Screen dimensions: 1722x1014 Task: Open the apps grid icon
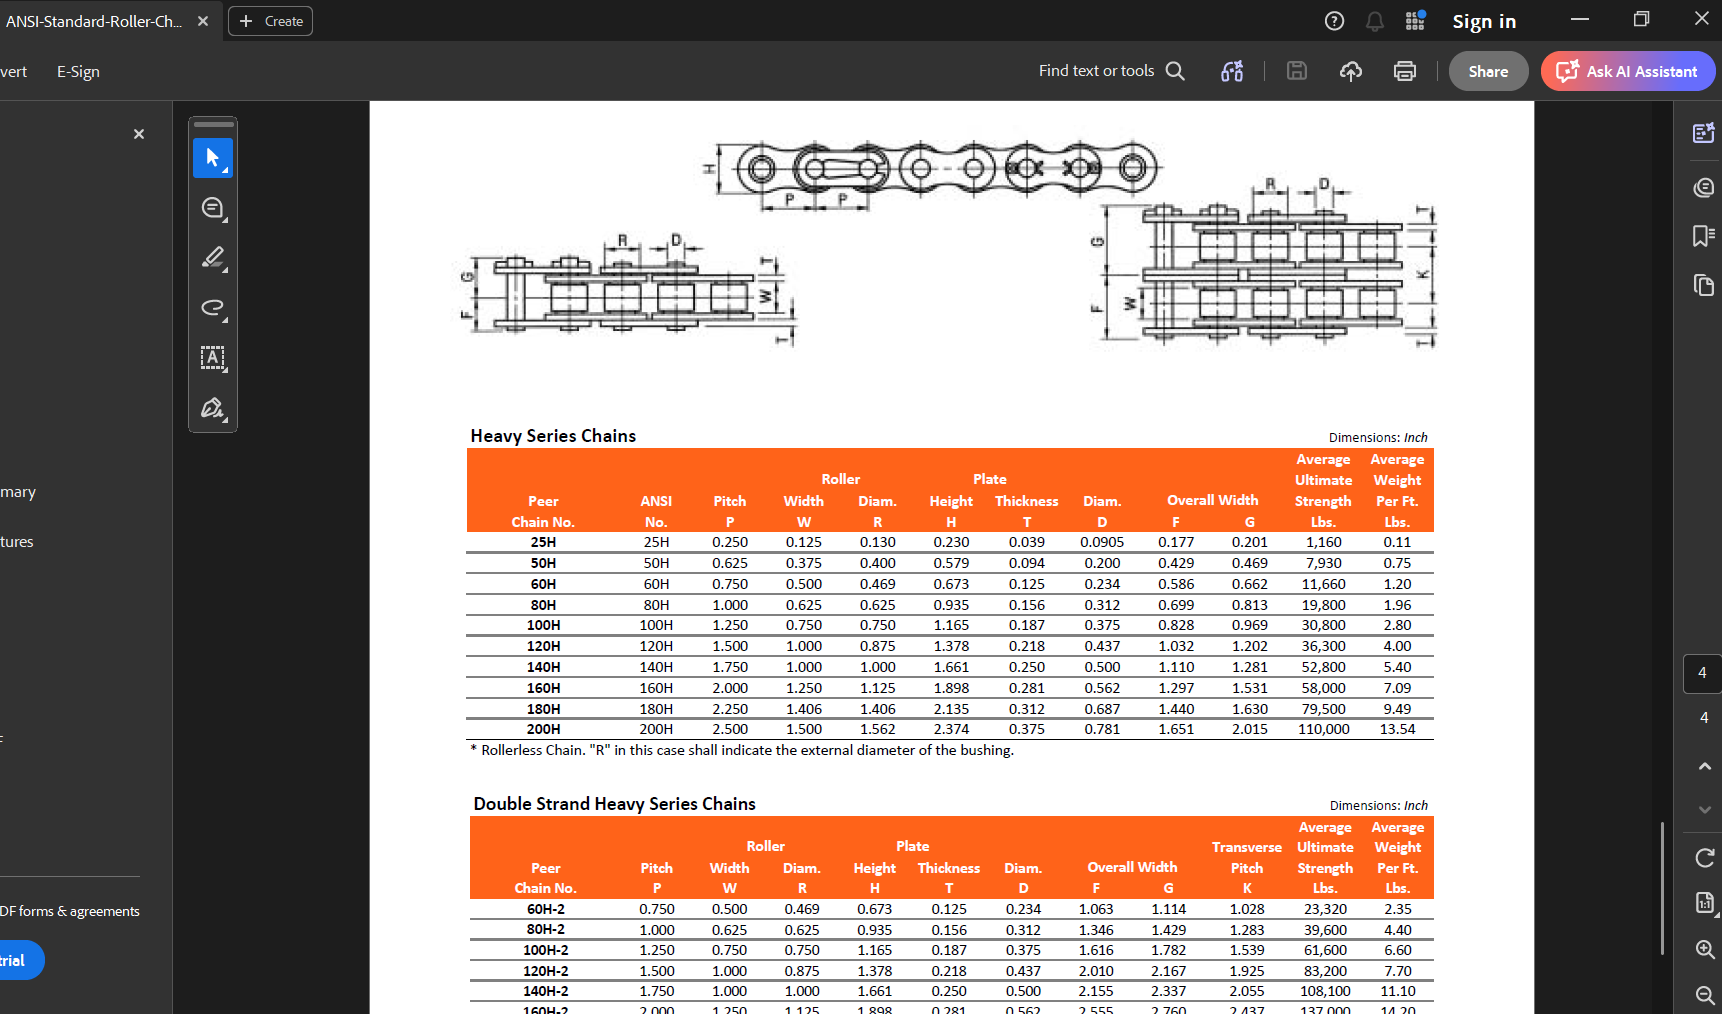1415,21
